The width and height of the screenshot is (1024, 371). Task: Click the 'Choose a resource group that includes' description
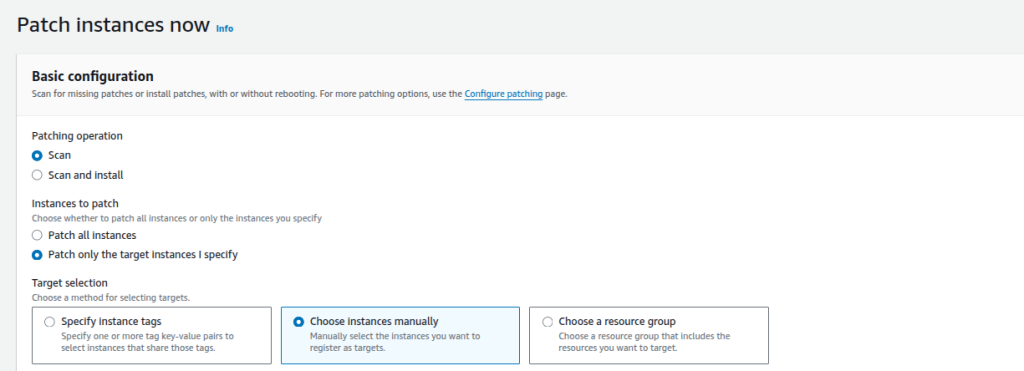coord(645,342)
